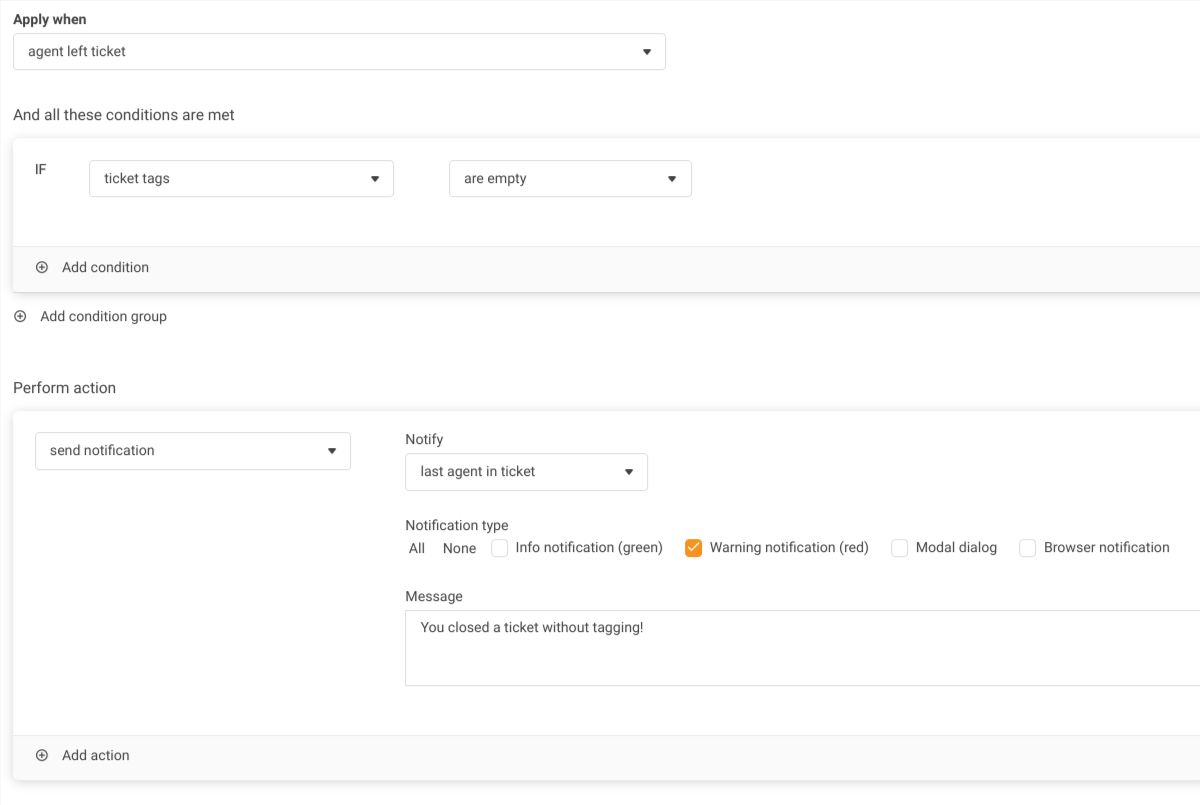Uncheck the Warning notification (red) checkbox
The image size is (1200, 805).
[x=693, y=548]
